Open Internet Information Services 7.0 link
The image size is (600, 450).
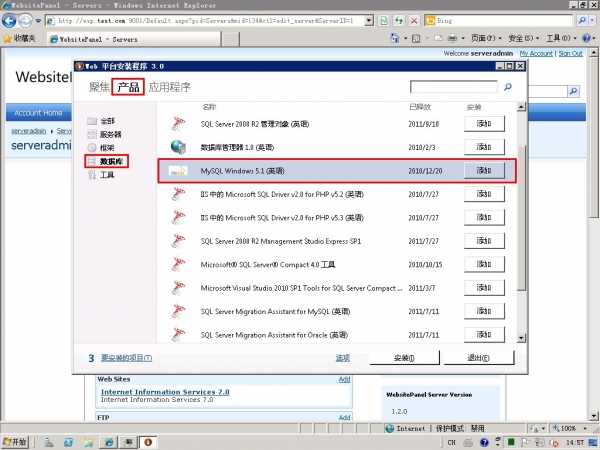point(165,392)
